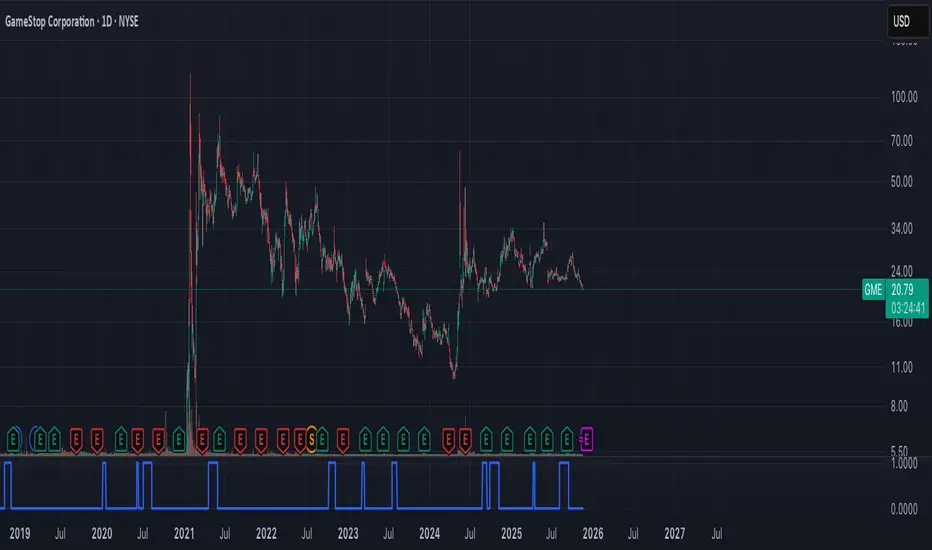Click the GameStop Corporation chart title
The image size is (932, 550).
pos(51,21)
